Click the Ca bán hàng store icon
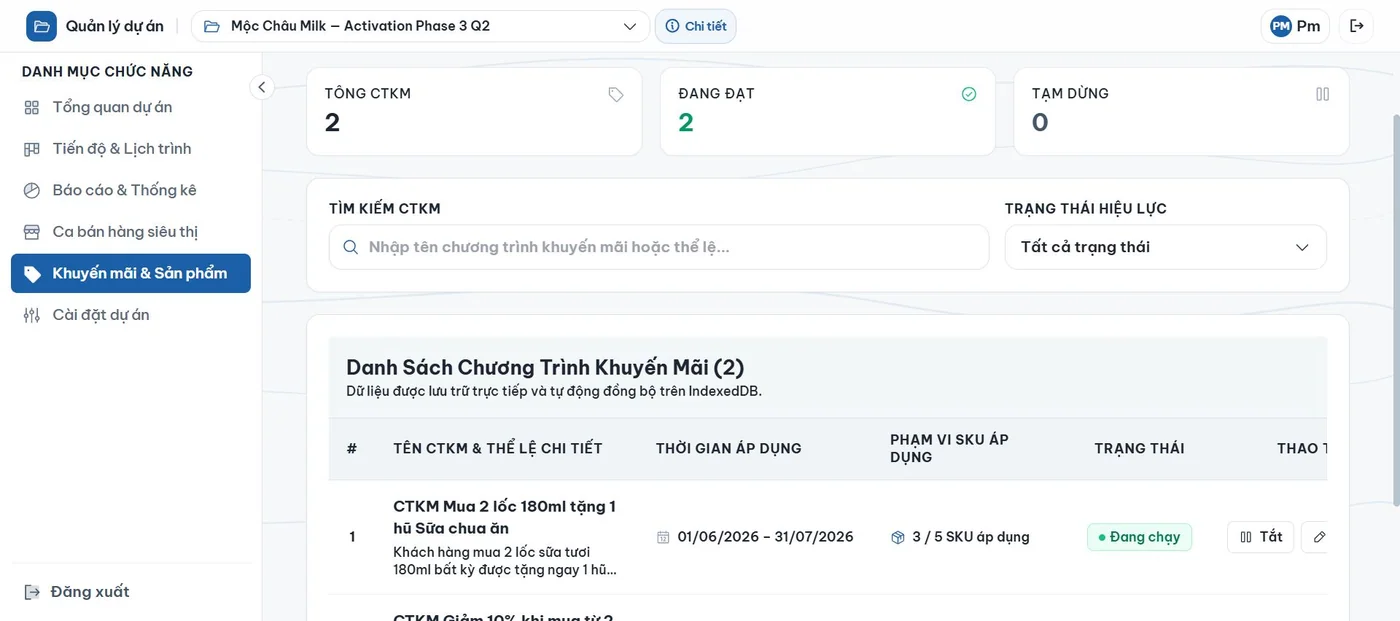The height and width of the screenshot is (621, 1400). (32, 232)
